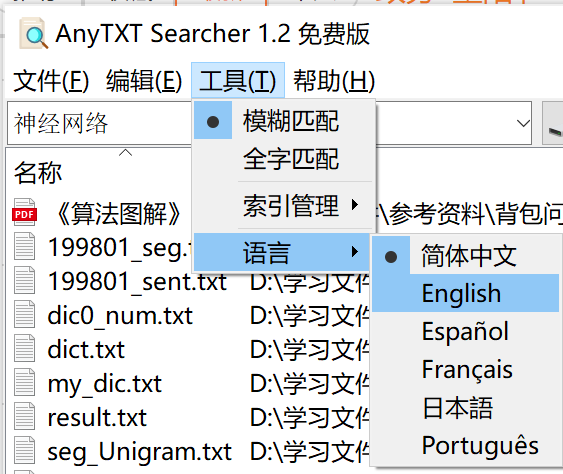563x474 pixels.
Task: Click the 名称 column header
Action: 38,173
